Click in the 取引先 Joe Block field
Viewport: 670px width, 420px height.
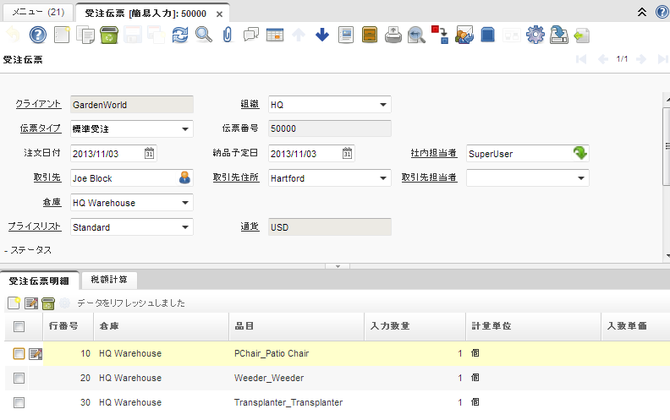coord(125,178)
